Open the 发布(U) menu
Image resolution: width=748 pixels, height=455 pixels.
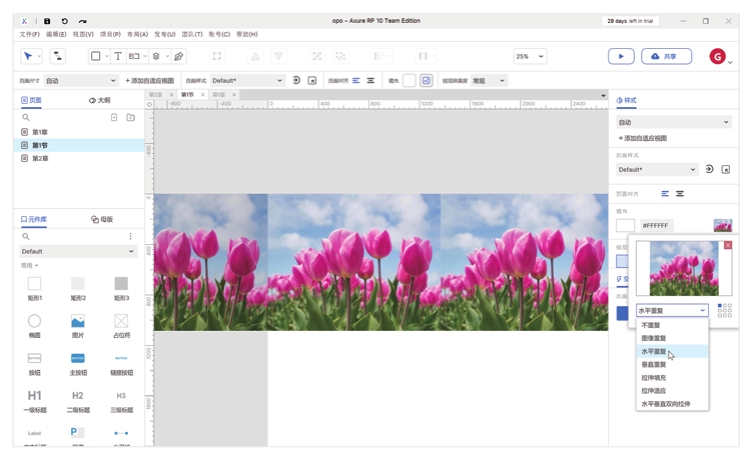coord(164,34)
